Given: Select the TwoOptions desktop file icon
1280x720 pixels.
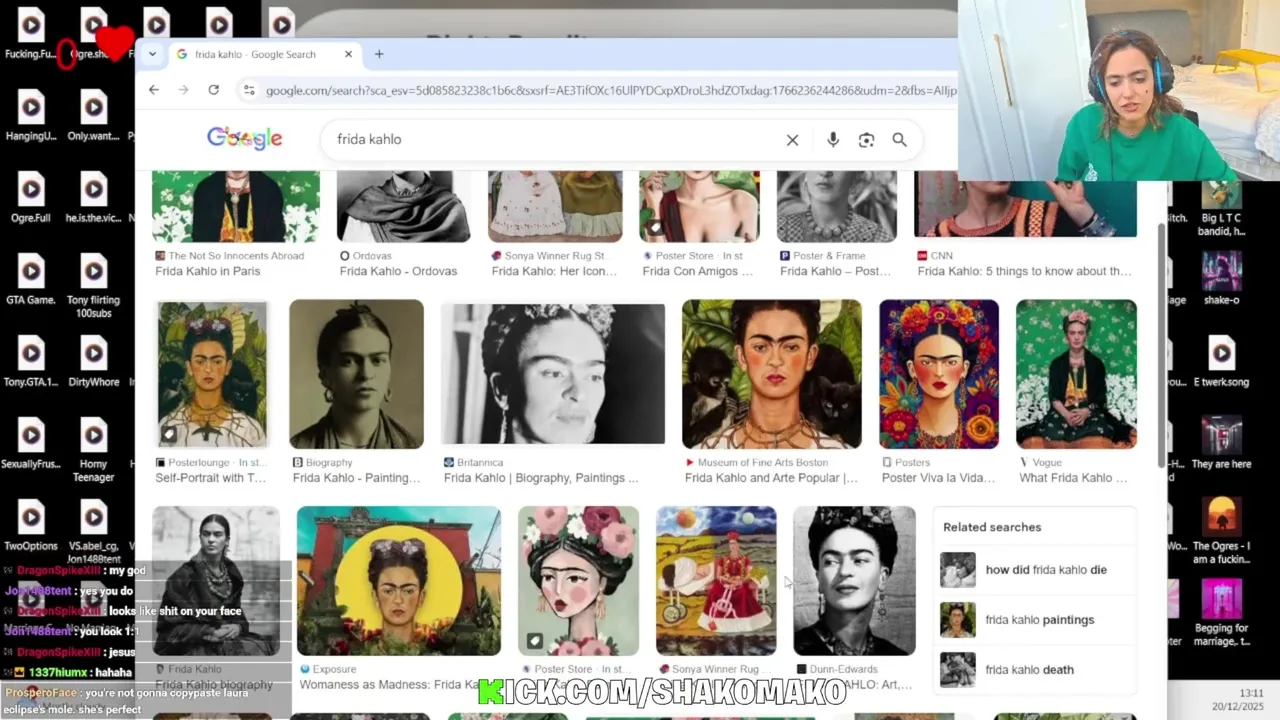Looking at the screenshot, I should point(31,526).
